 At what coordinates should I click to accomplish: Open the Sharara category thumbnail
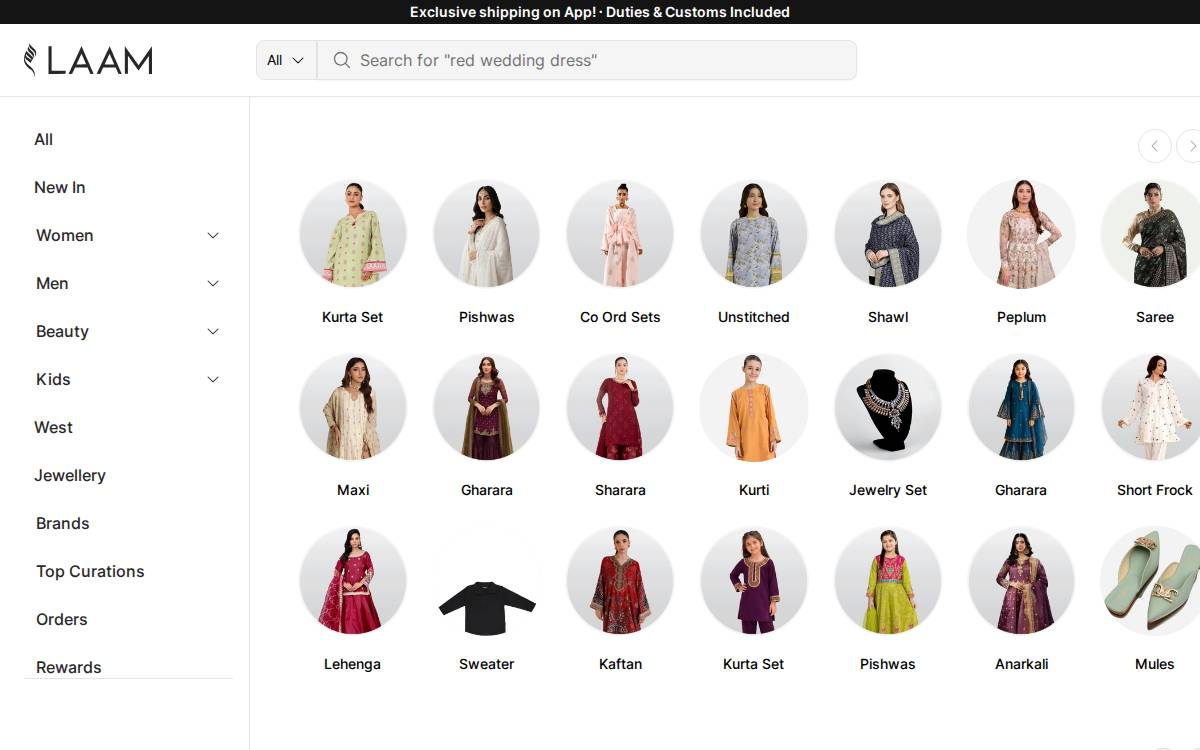(x=620, y=407)
